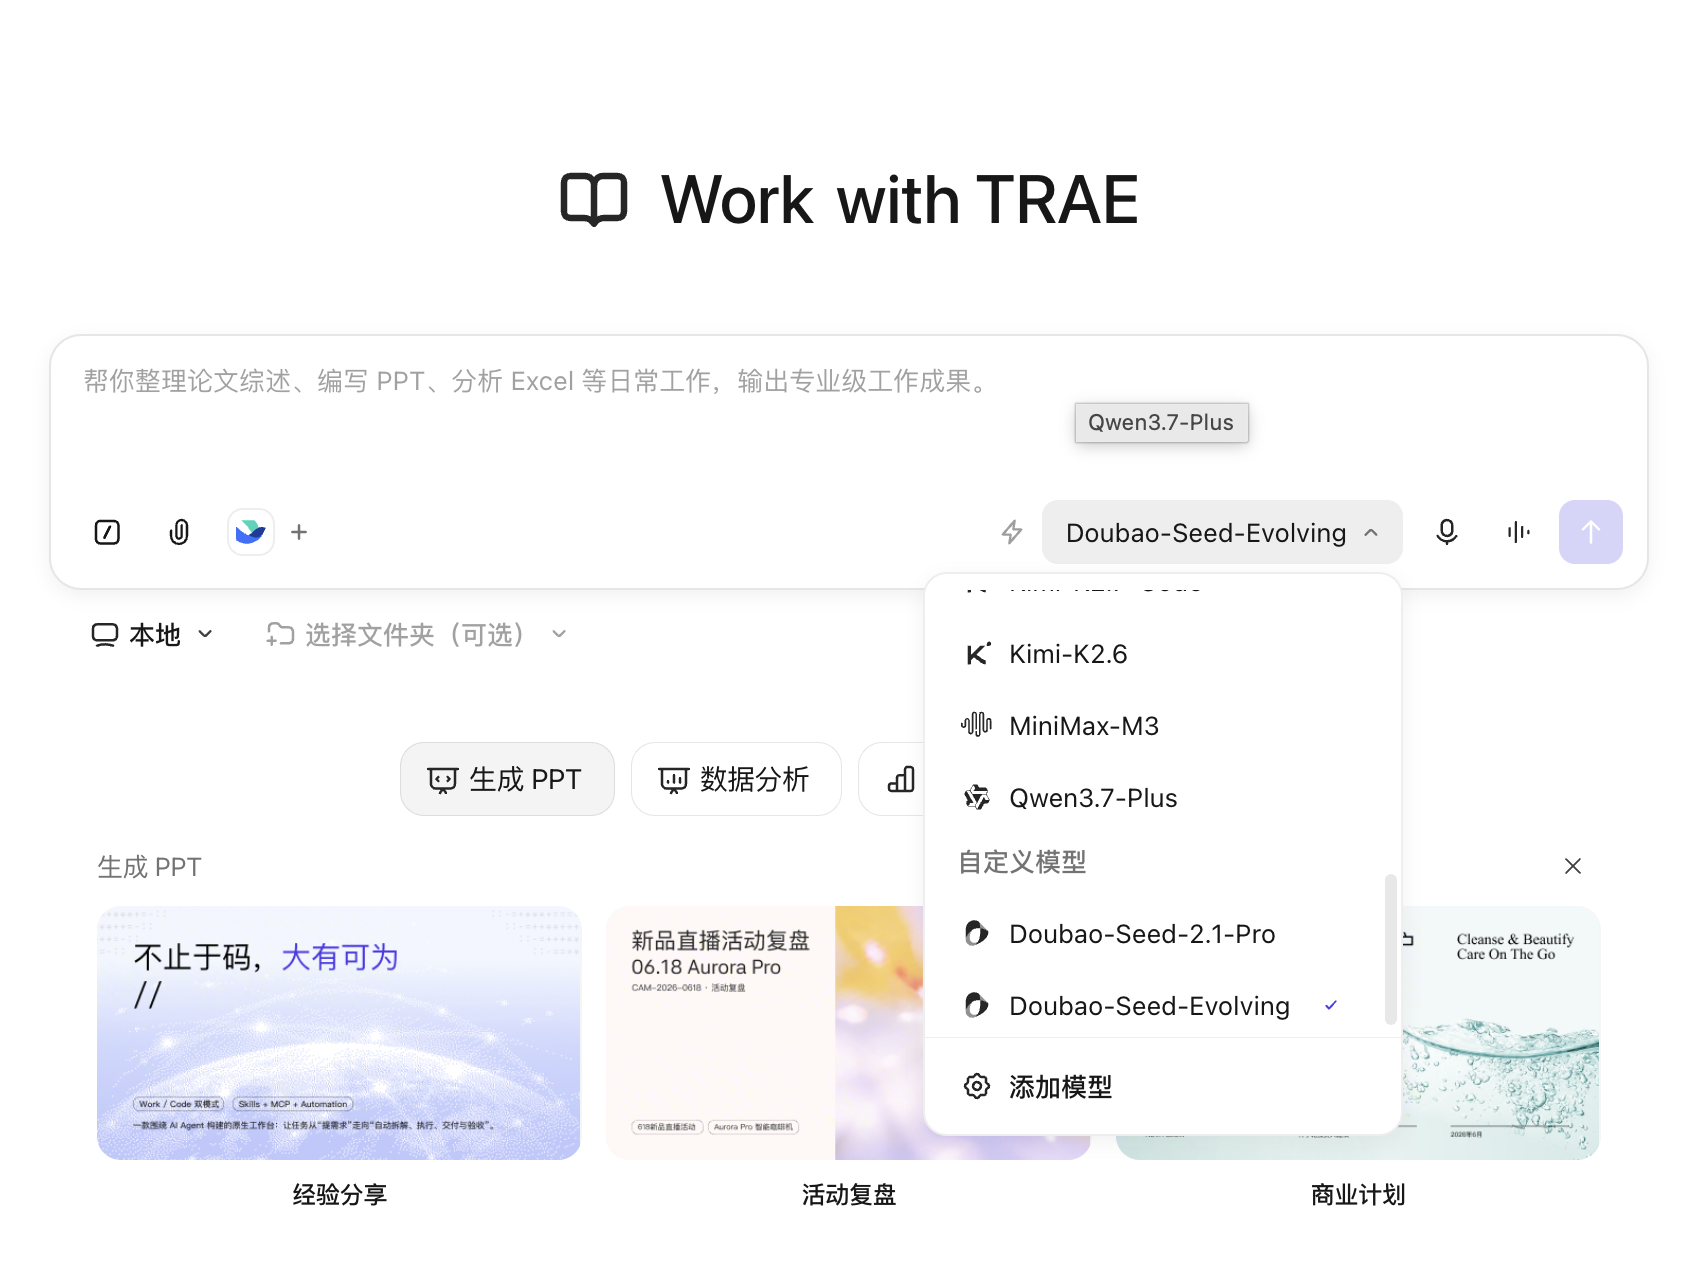
Task: Click the 经验分享 caption
Action: [x=339, y=1195]
